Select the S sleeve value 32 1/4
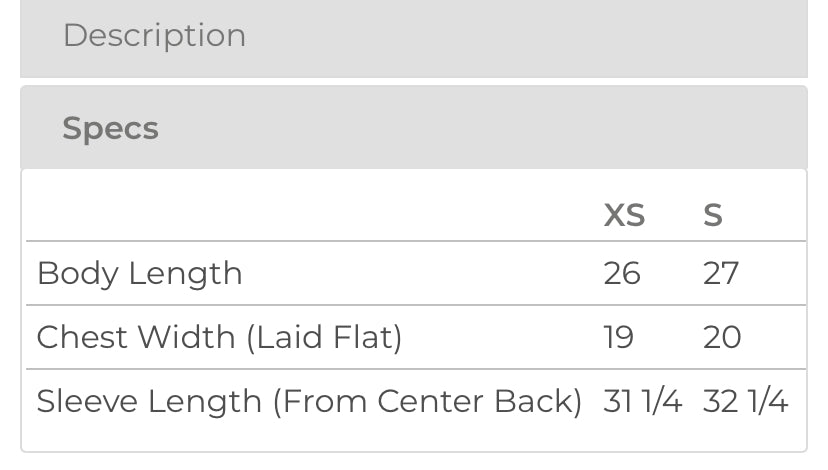Image resolution: width=828 pixels, height=470 pixels. (746, 401)
